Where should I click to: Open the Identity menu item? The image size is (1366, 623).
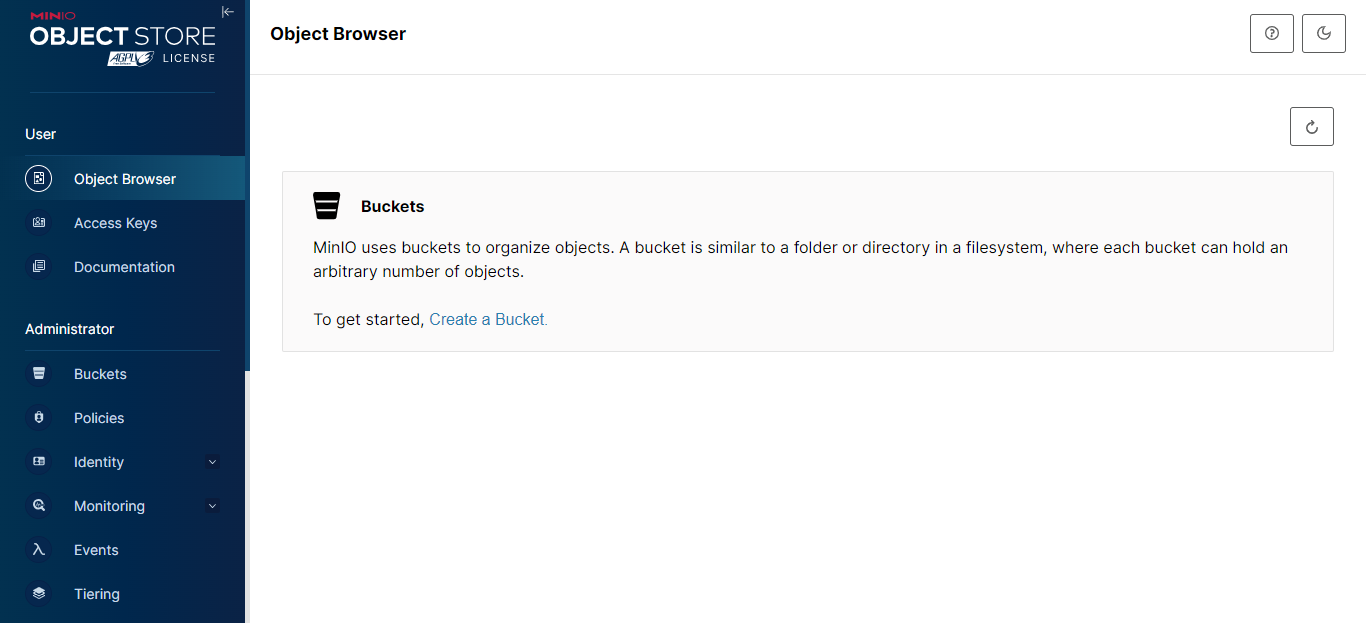(99, 462)
